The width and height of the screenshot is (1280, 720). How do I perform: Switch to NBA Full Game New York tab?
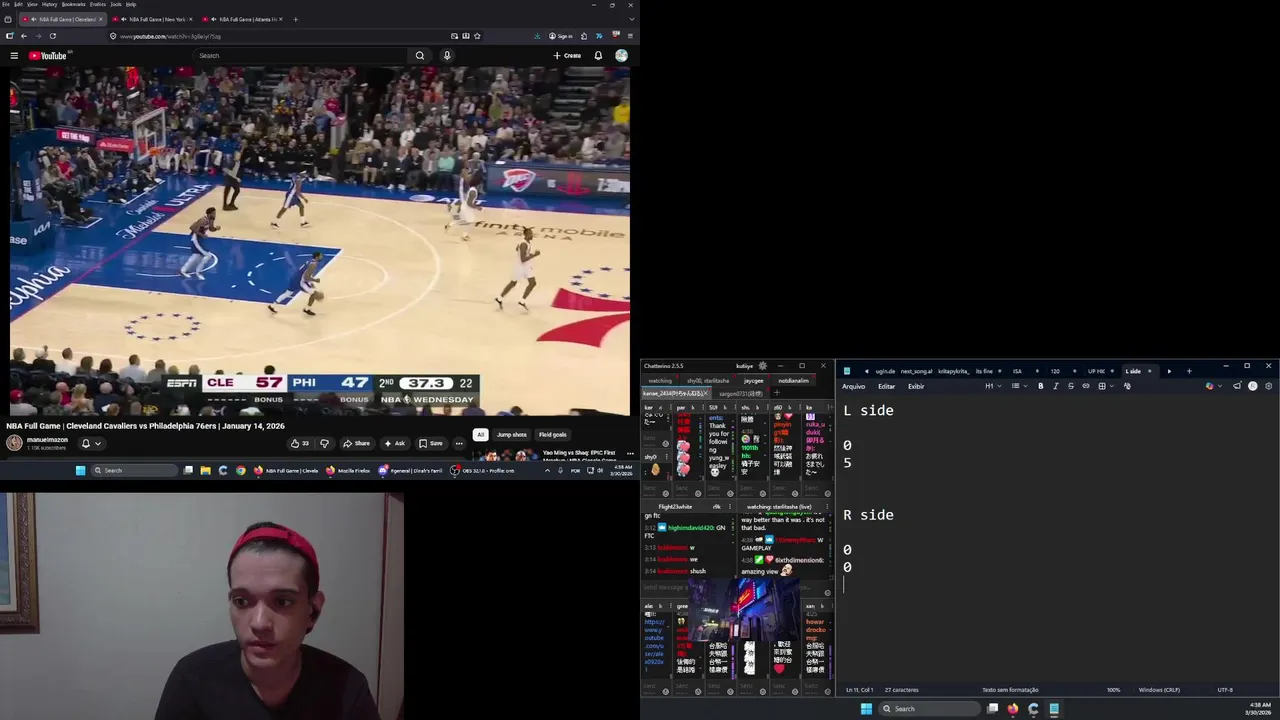click(151, 19)
